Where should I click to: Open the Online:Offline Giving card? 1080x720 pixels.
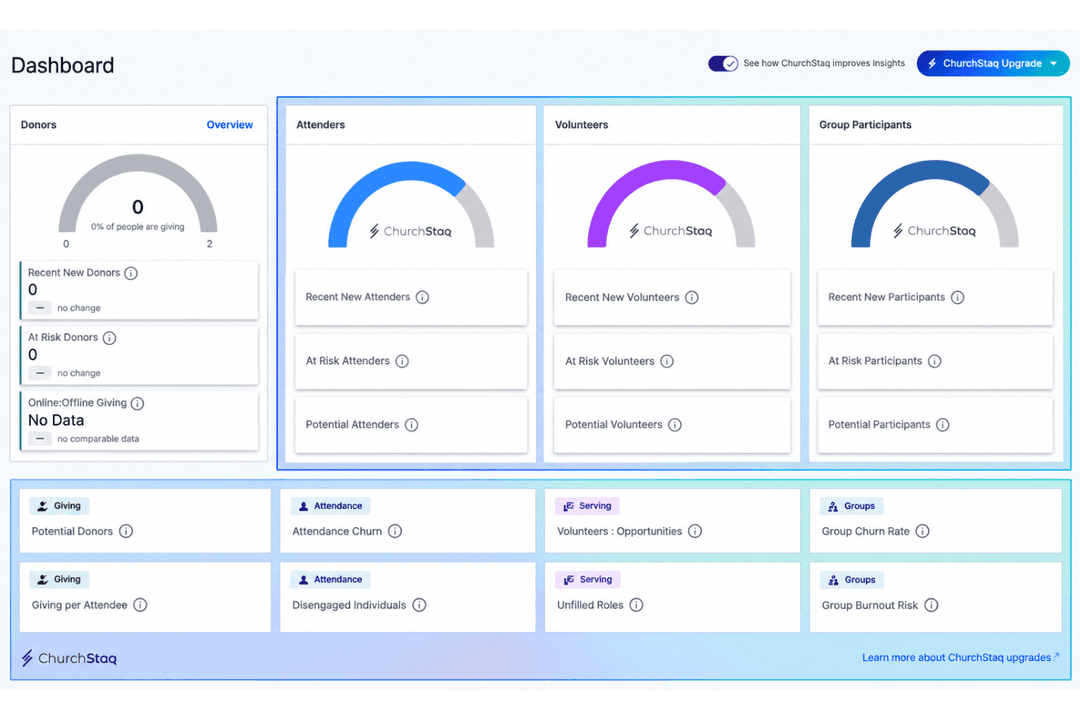coord(139,420)
